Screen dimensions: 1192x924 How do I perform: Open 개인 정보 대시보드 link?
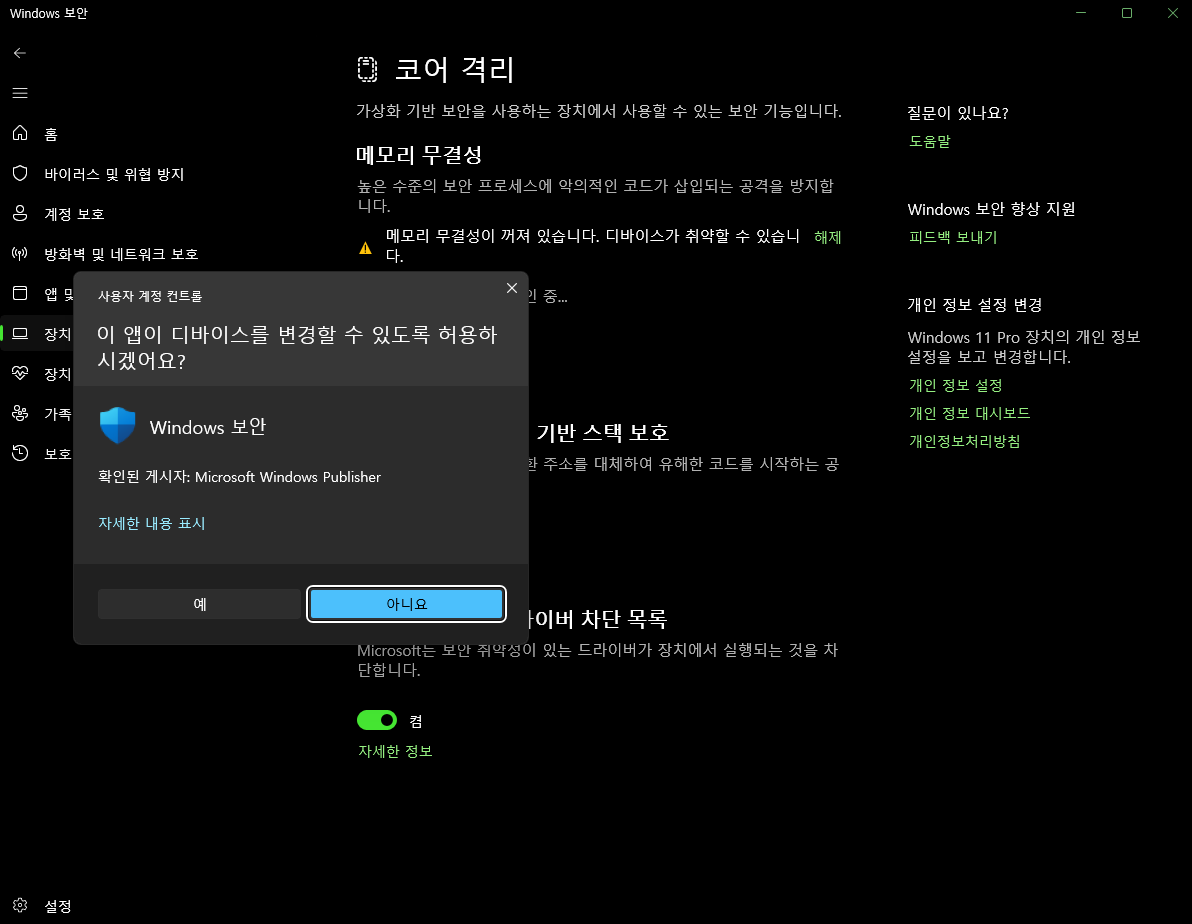(x=970, y=413)
